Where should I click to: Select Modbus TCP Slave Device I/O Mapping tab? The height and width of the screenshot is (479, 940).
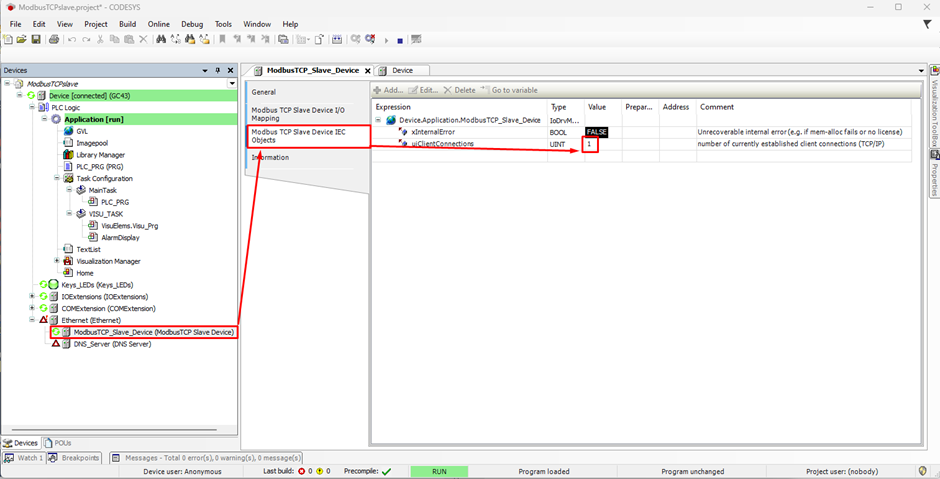click(x=298, y=114)
